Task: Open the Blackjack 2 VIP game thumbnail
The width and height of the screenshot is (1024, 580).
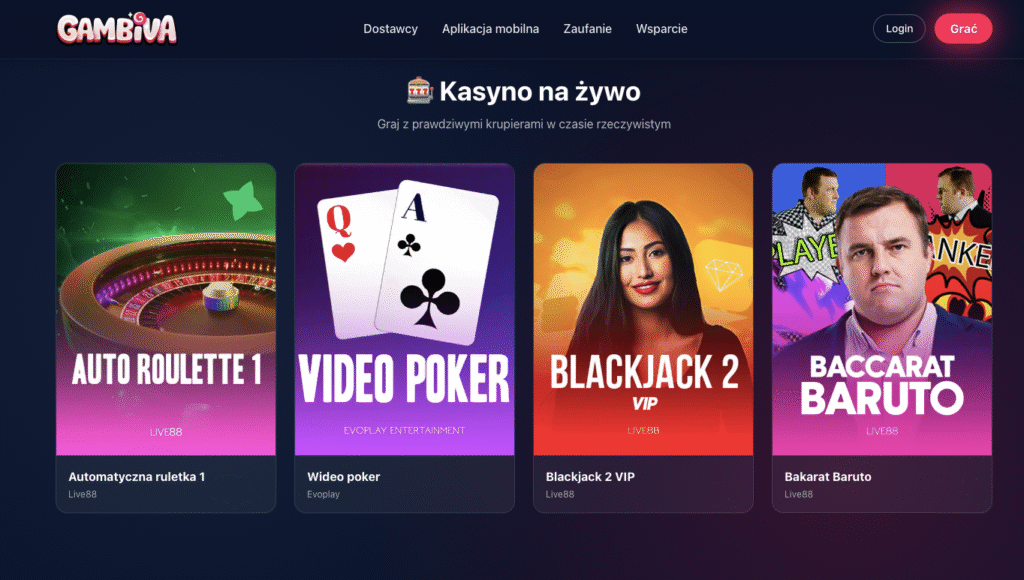Action: pyautogui.click(x=643, y=309)
